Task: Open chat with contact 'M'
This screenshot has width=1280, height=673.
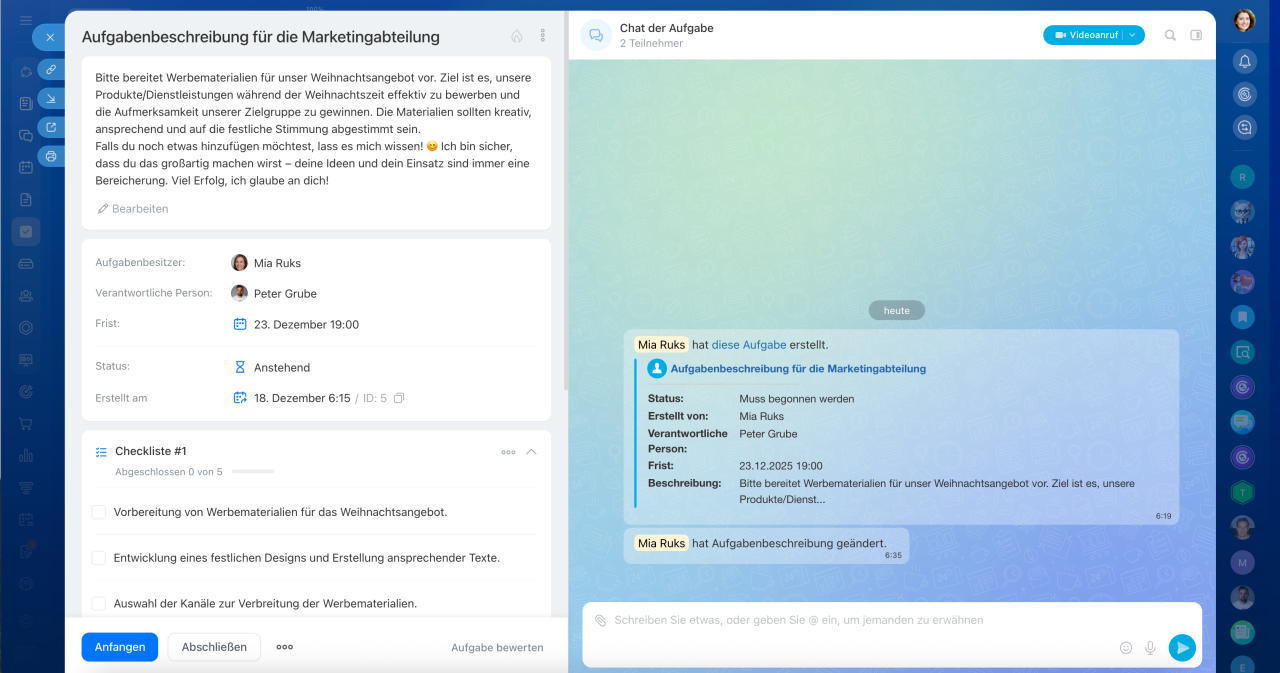Action: [x=1242, y=562]
